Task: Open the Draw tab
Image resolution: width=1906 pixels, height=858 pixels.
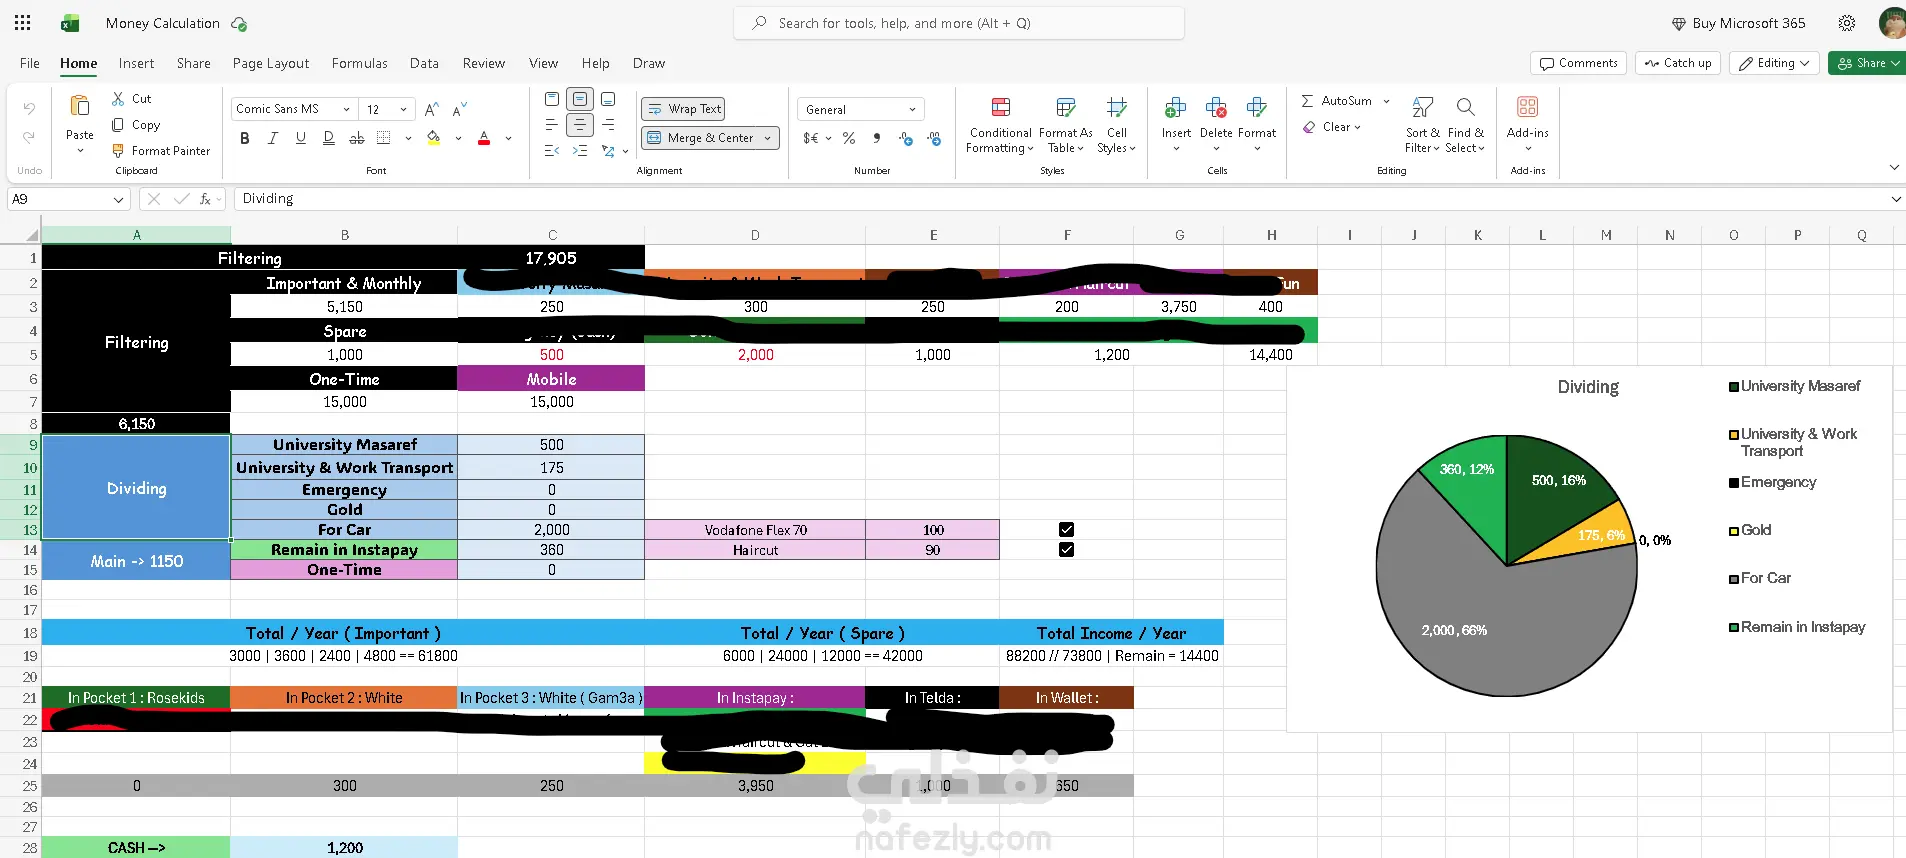Action: pos(649,63)
